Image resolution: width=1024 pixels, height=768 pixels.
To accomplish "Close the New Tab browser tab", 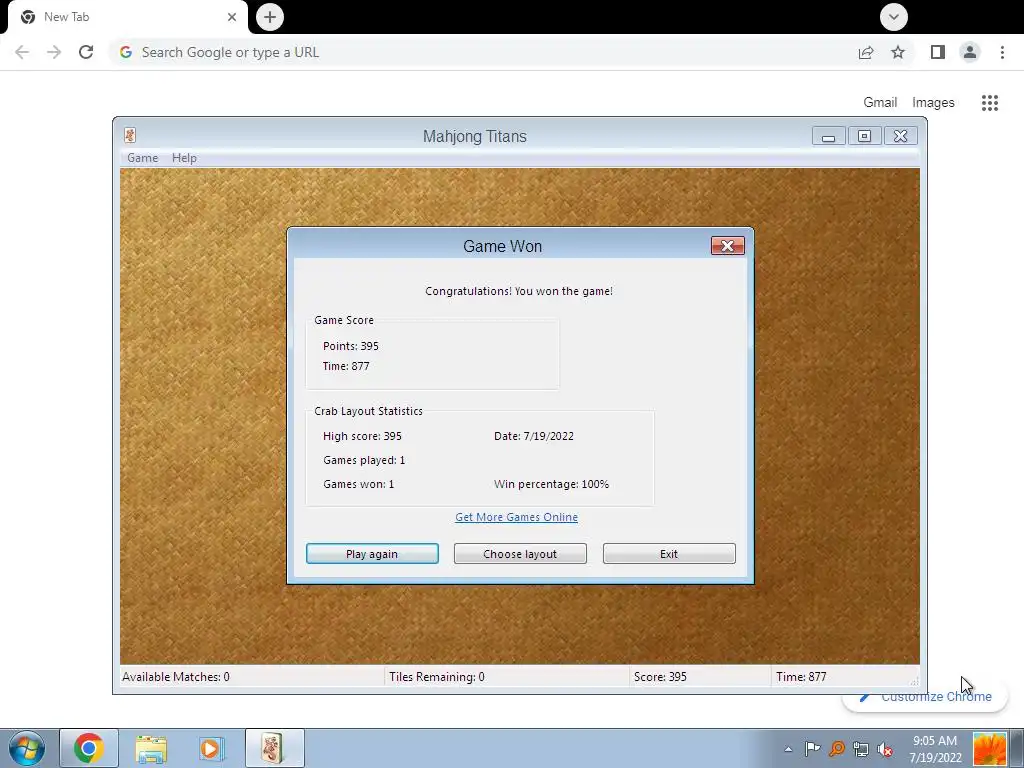I will coord(232,17).
